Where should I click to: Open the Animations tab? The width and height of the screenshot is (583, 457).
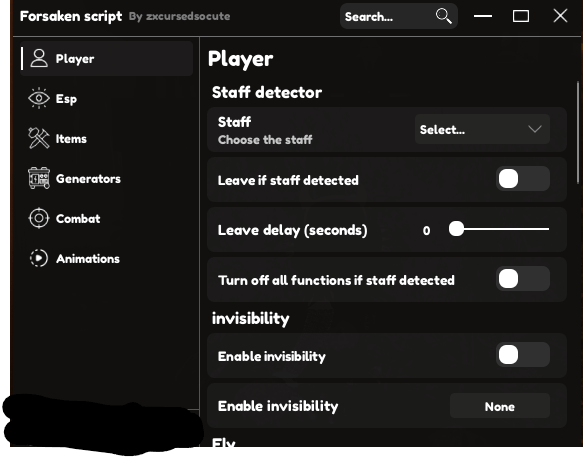[107, 258]
